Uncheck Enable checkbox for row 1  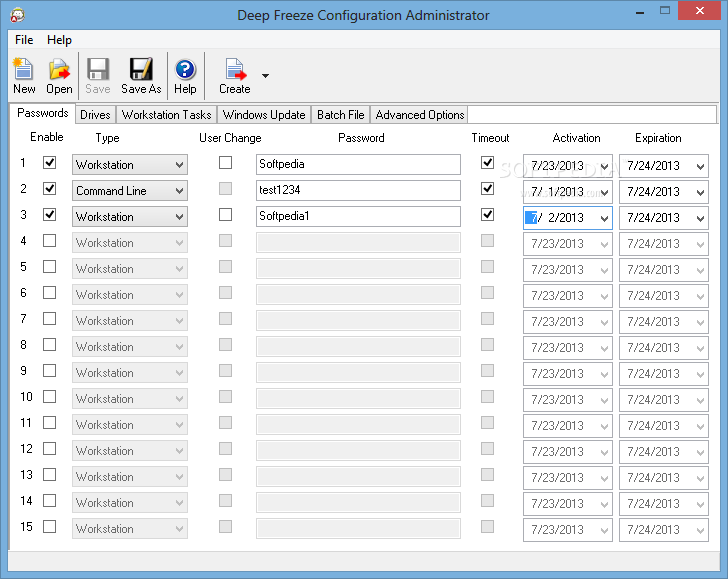pos(49,163)
